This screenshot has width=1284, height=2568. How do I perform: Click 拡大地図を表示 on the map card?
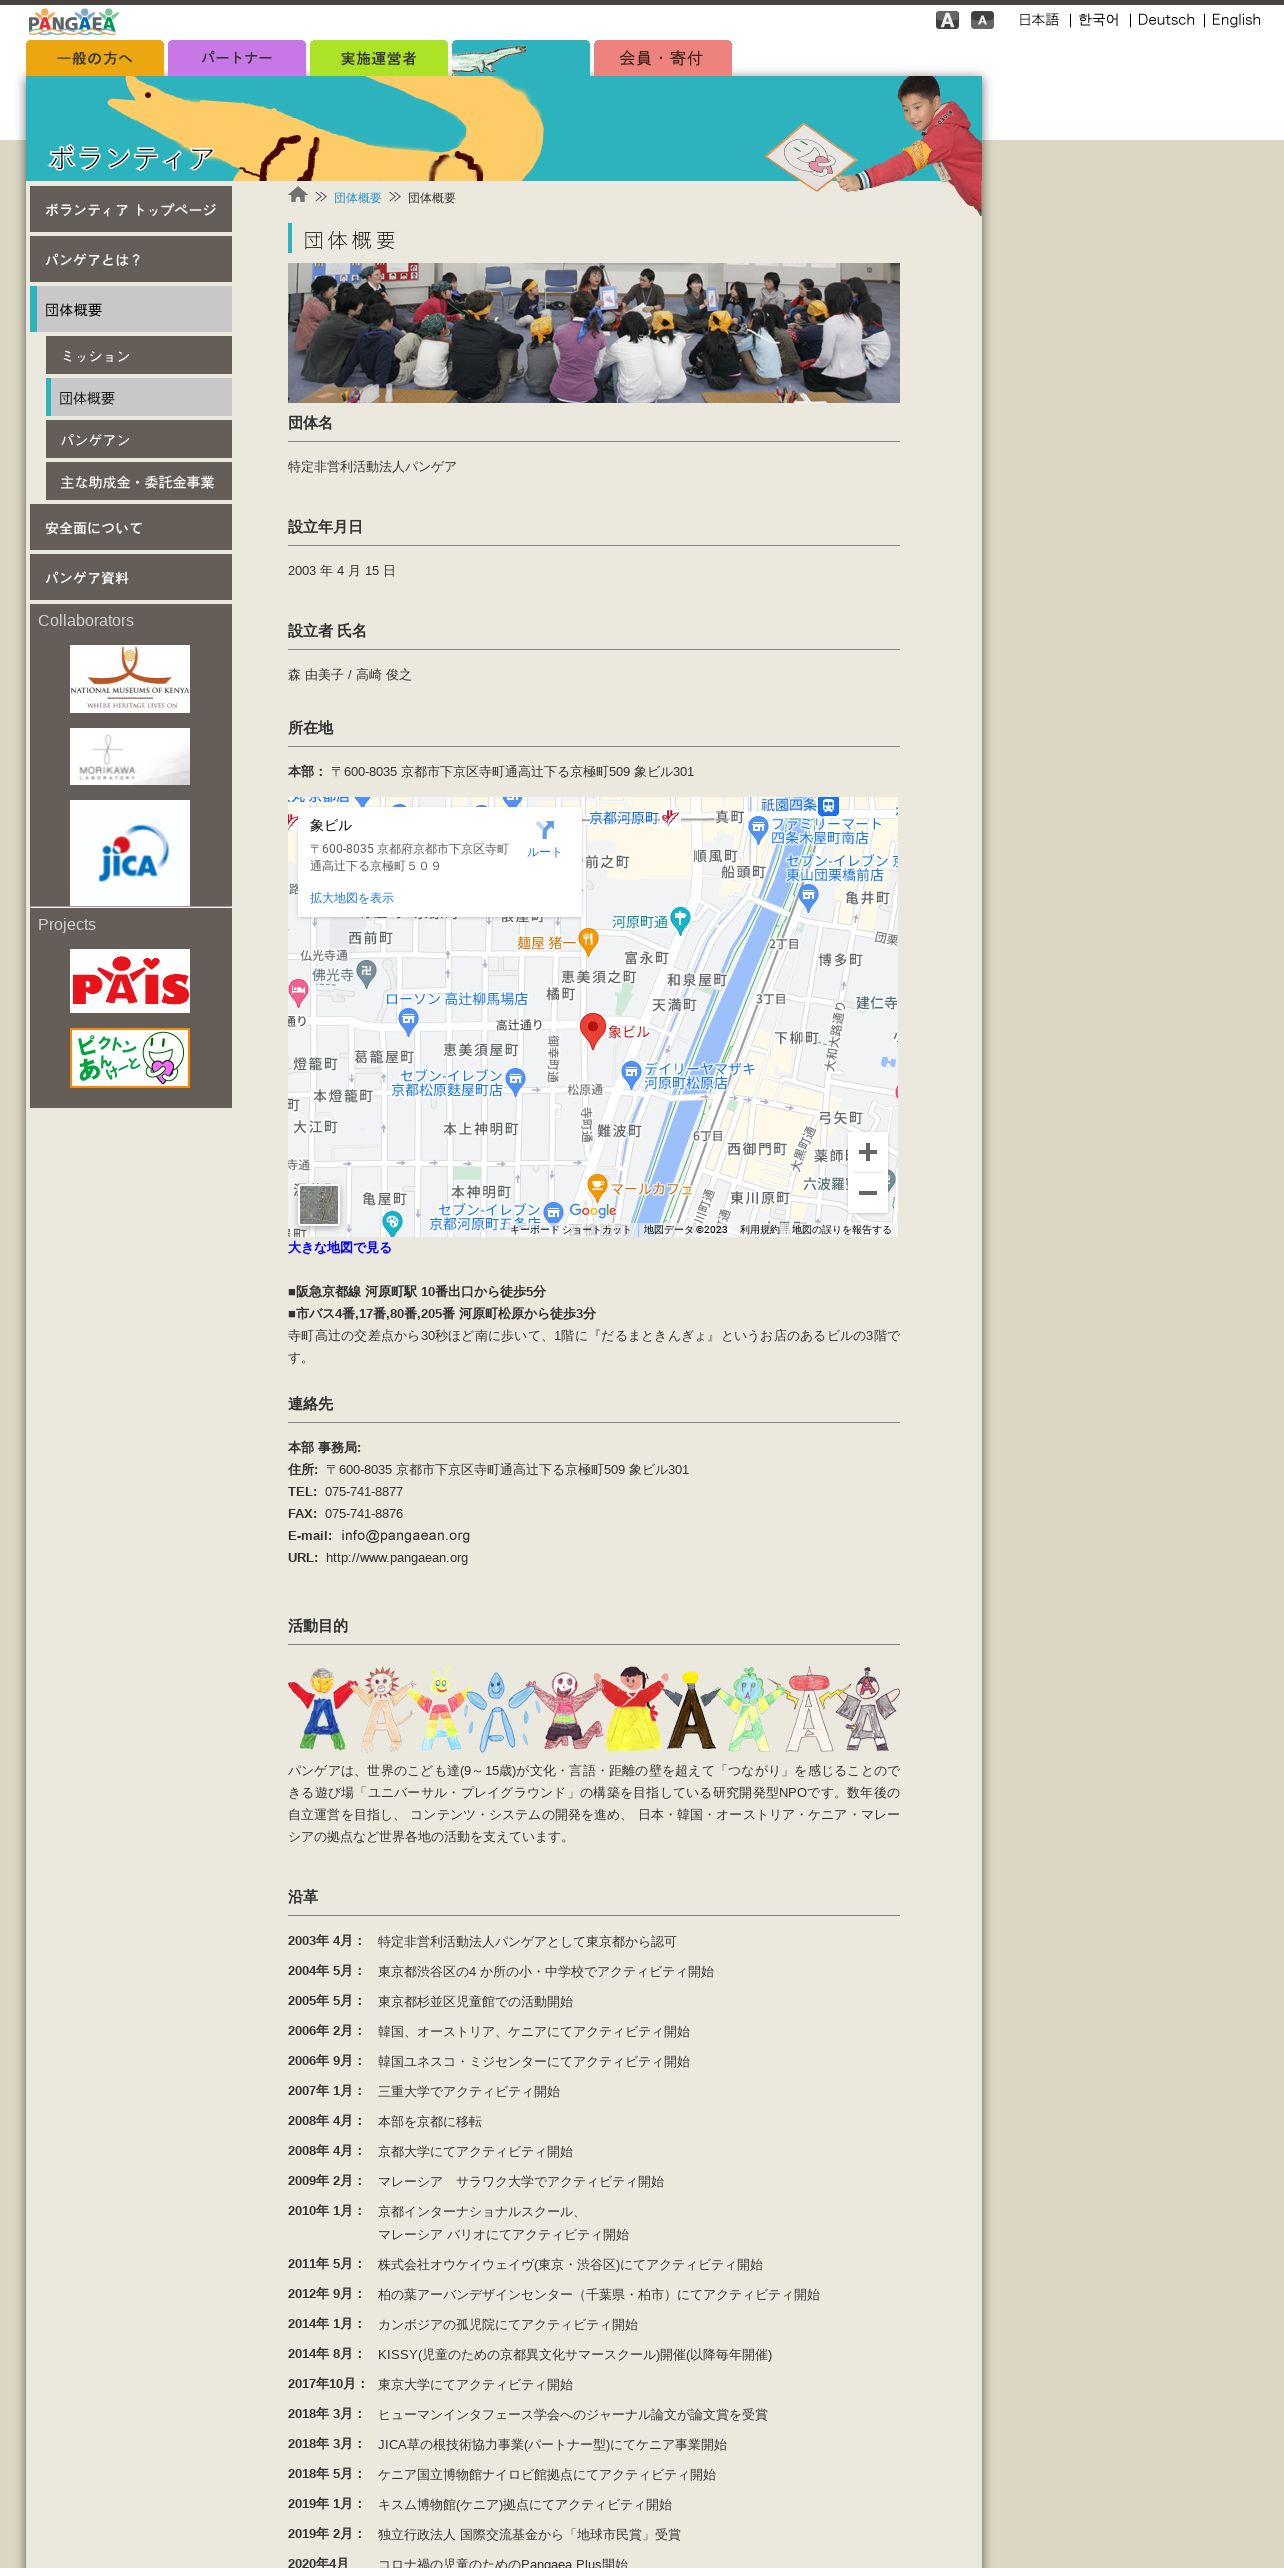351,898
